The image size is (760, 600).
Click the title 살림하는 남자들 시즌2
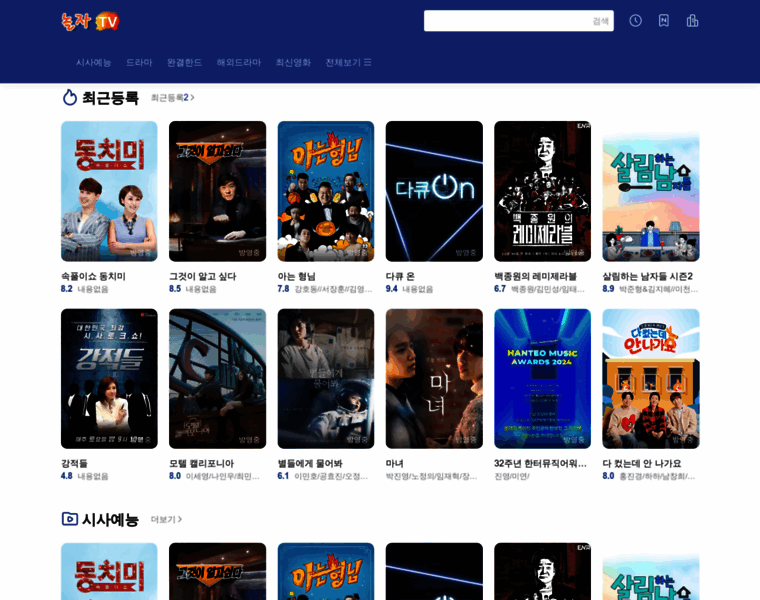click(648, 276)
